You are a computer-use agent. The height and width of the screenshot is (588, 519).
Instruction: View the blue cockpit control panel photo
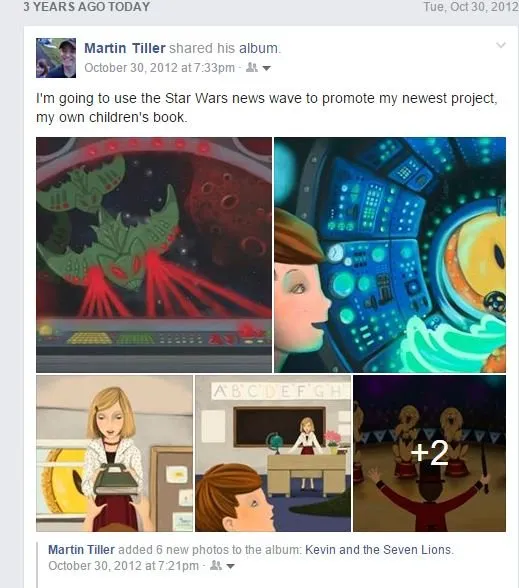coord(390,255)
